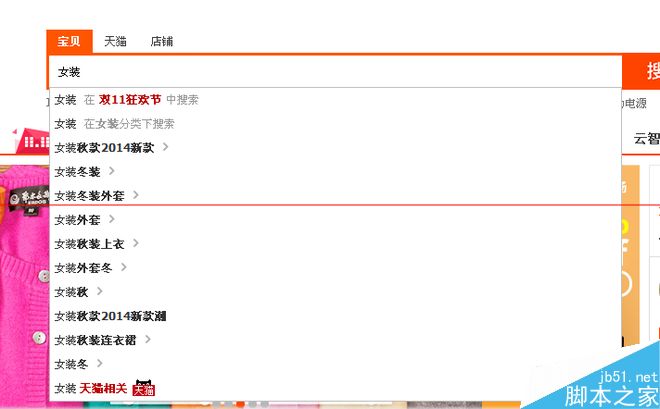Choose suggestion 女装 在双11狂欢节中搜索
This screenshot has height=409, width=660.
click(335, 100)
